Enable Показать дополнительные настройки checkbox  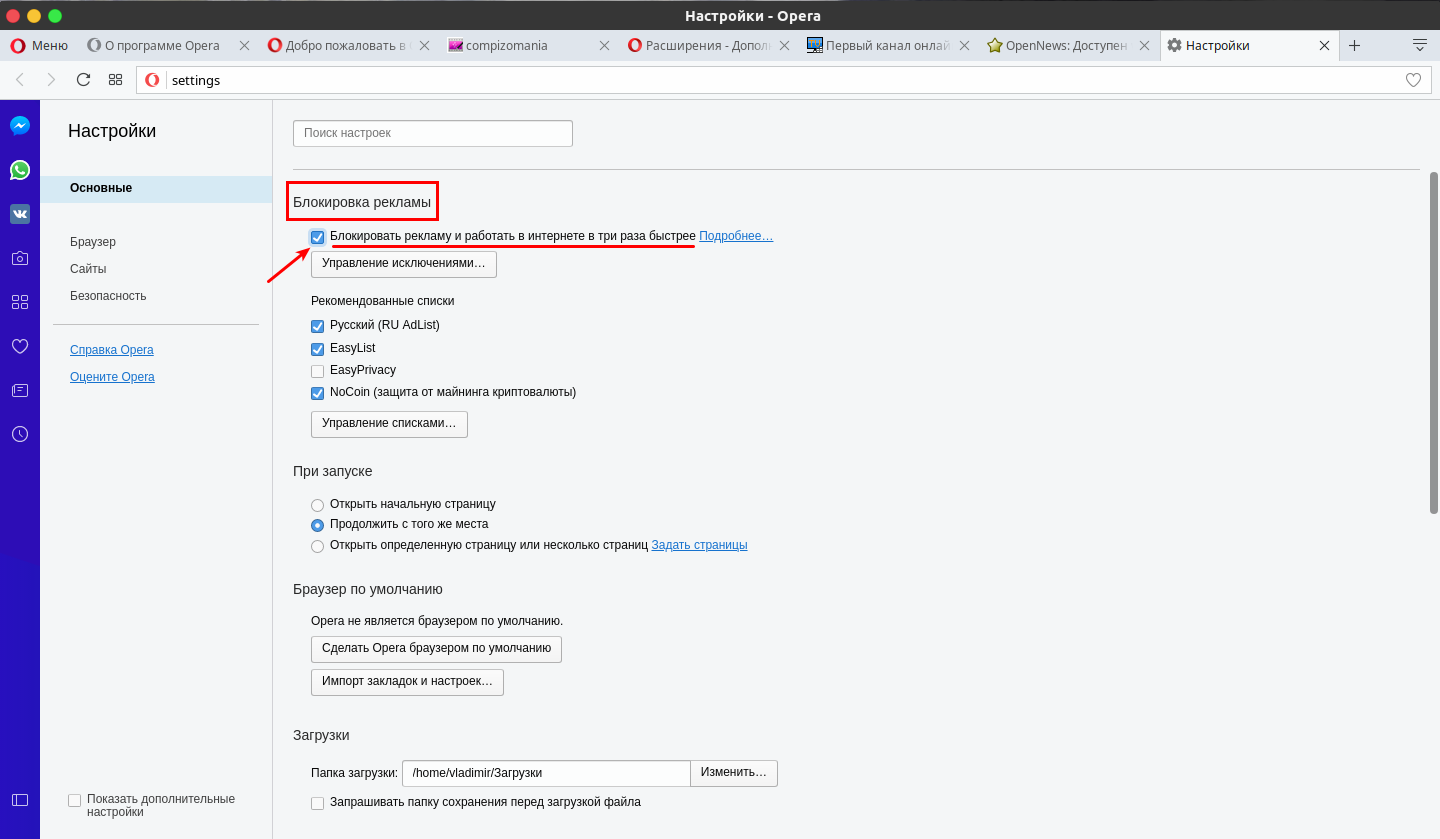[x=75, y=800]
